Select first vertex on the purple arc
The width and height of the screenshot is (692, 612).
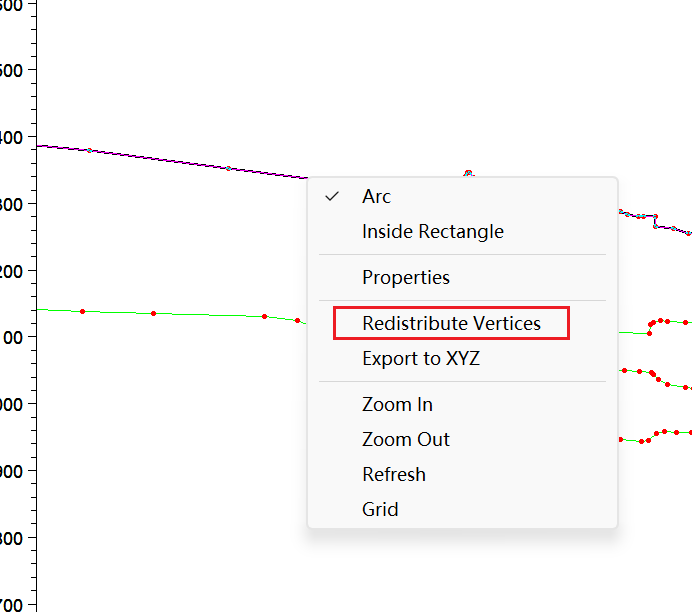pyautogui.click(x=90, y=150)
